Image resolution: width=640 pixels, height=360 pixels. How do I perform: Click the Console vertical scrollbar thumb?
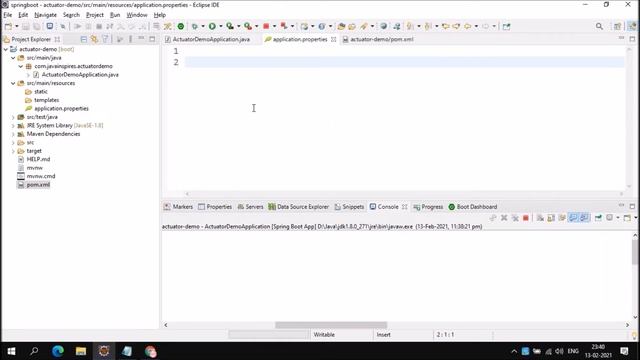coord(635,252)
